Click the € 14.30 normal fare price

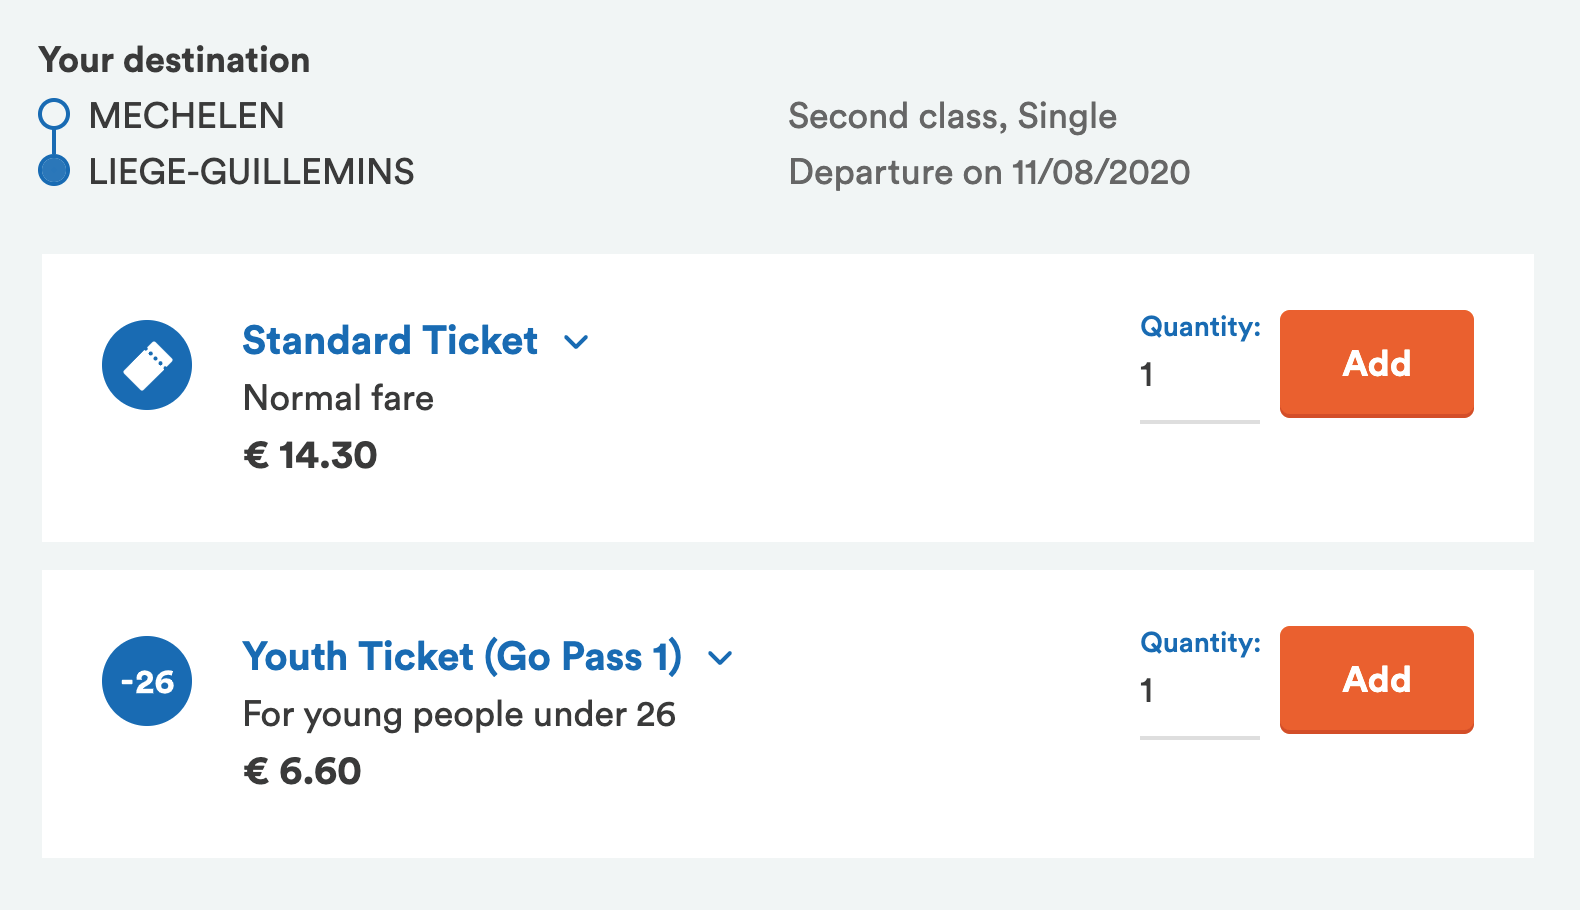click(310, 456)
